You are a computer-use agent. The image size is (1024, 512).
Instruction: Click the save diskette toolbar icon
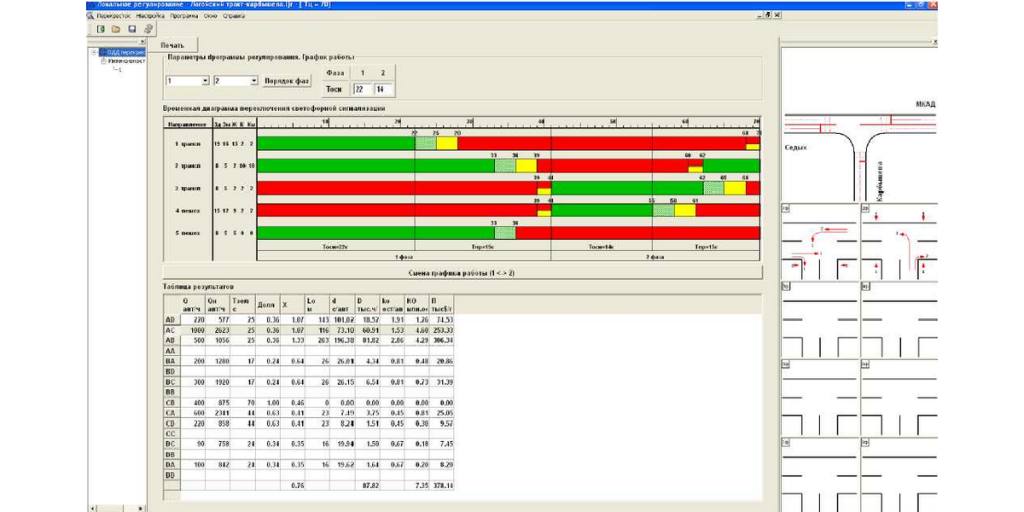click(132, 29)
